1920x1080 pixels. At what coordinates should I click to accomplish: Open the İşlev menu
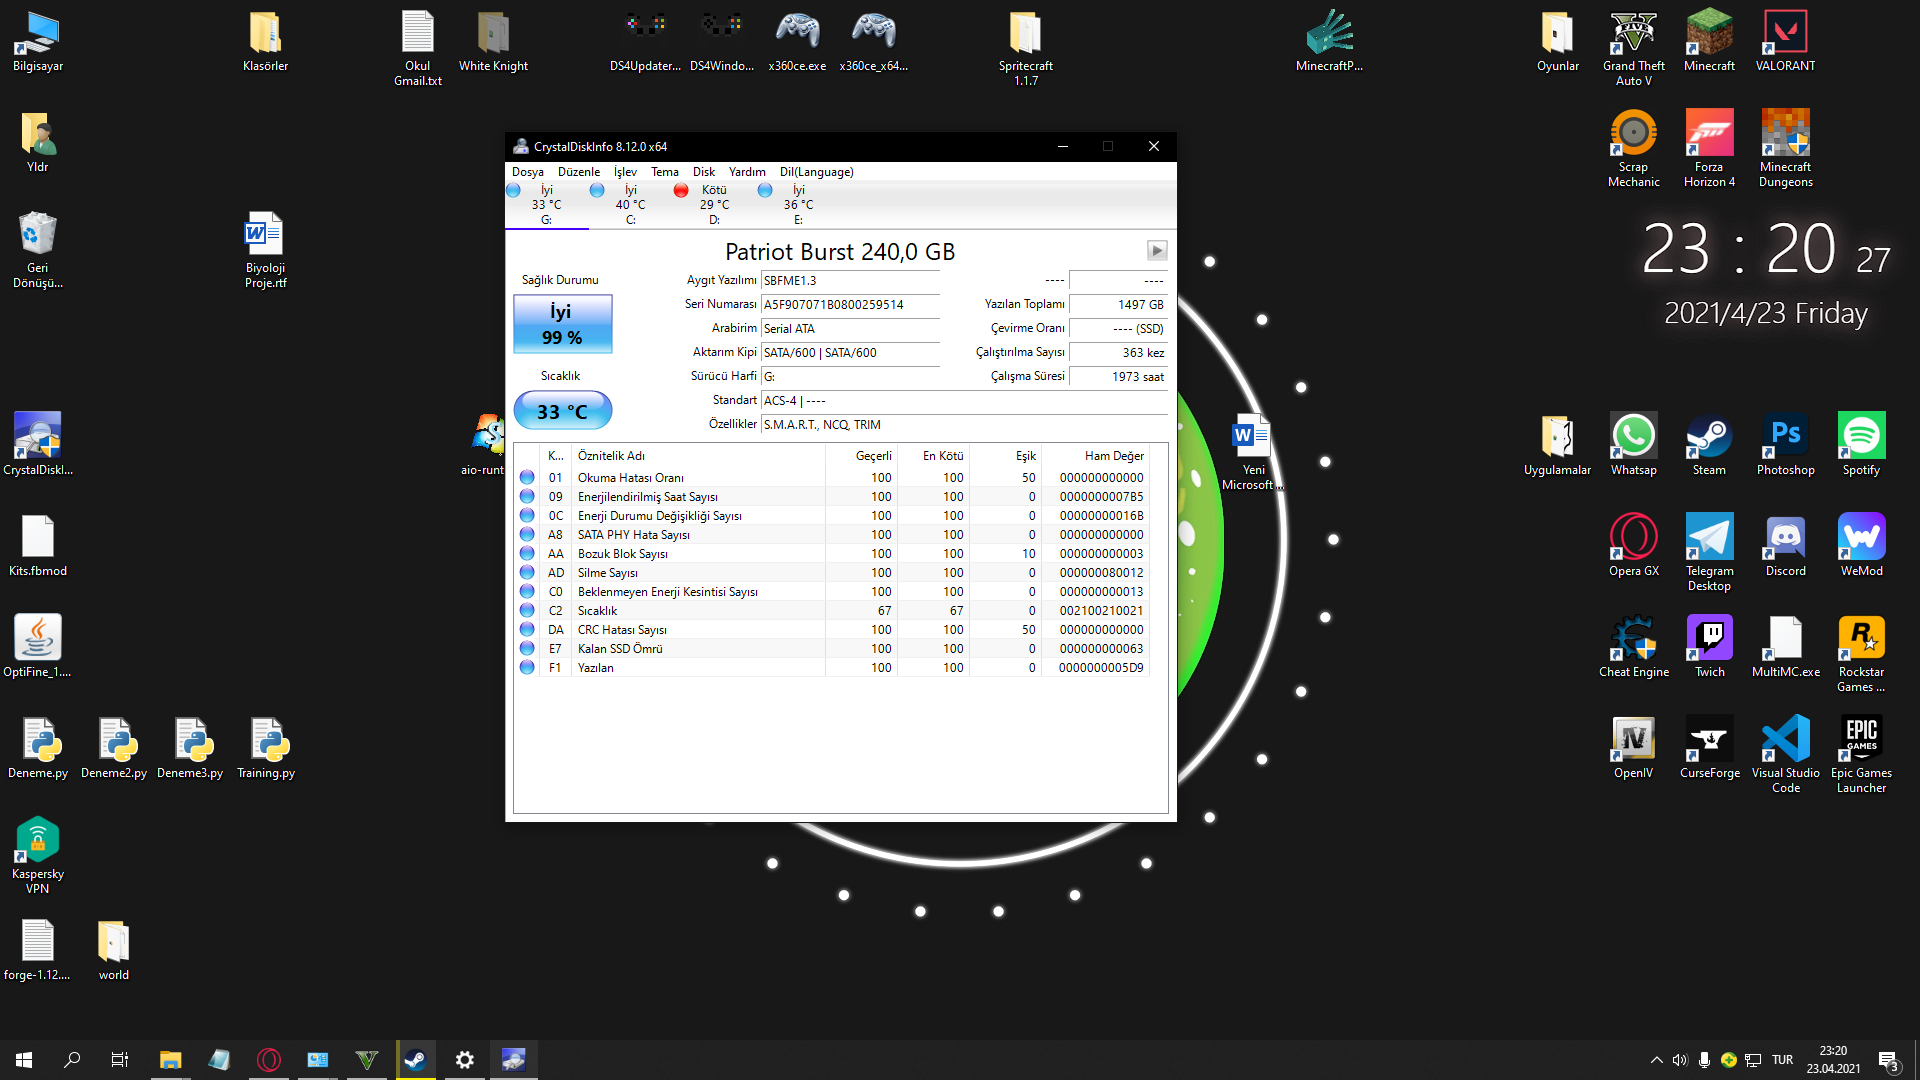click(625, 172)
